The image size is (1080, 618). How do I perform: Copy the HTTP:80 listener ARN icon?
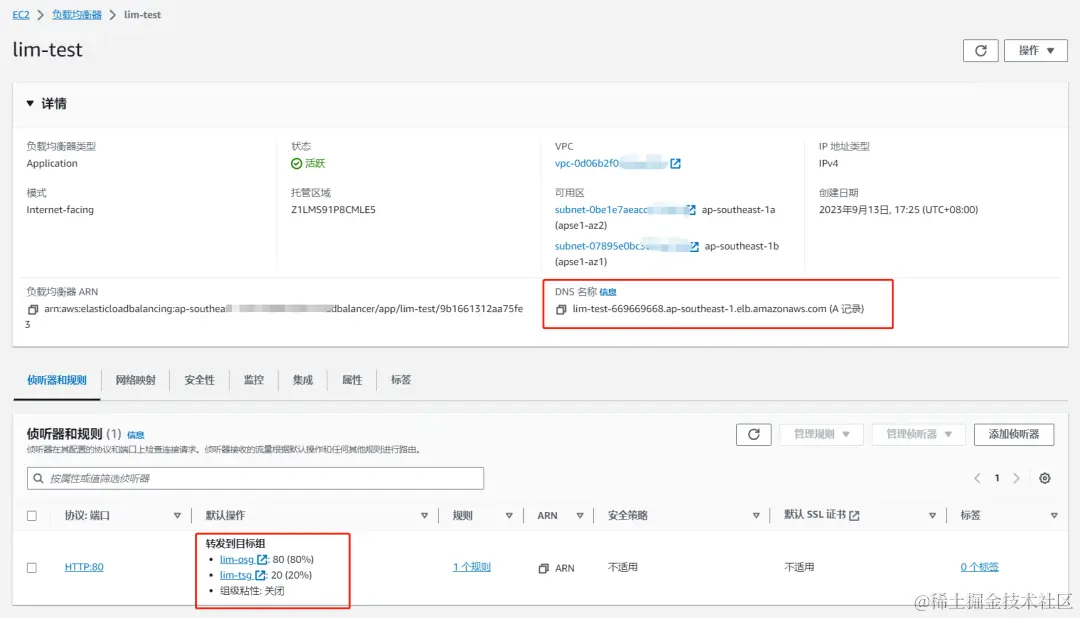click(x=543, y=568)
